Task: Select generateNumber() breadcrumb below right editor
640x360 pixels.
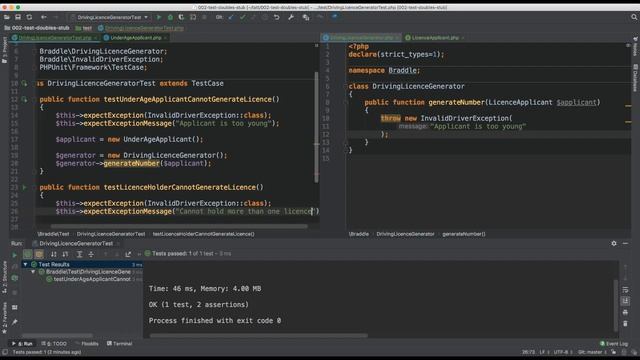Action: click(x=464, y=234)
